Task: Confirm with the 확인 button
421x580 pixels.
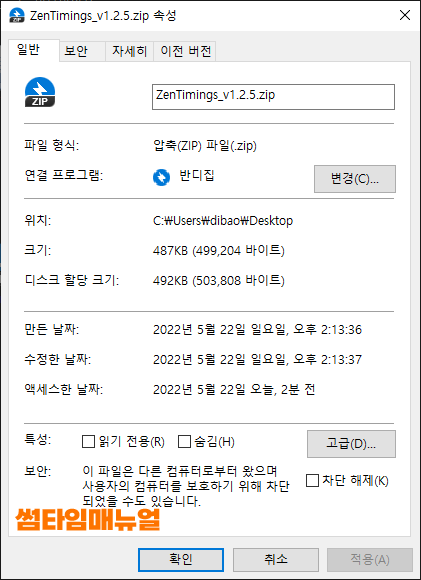Action: [181, 560]
